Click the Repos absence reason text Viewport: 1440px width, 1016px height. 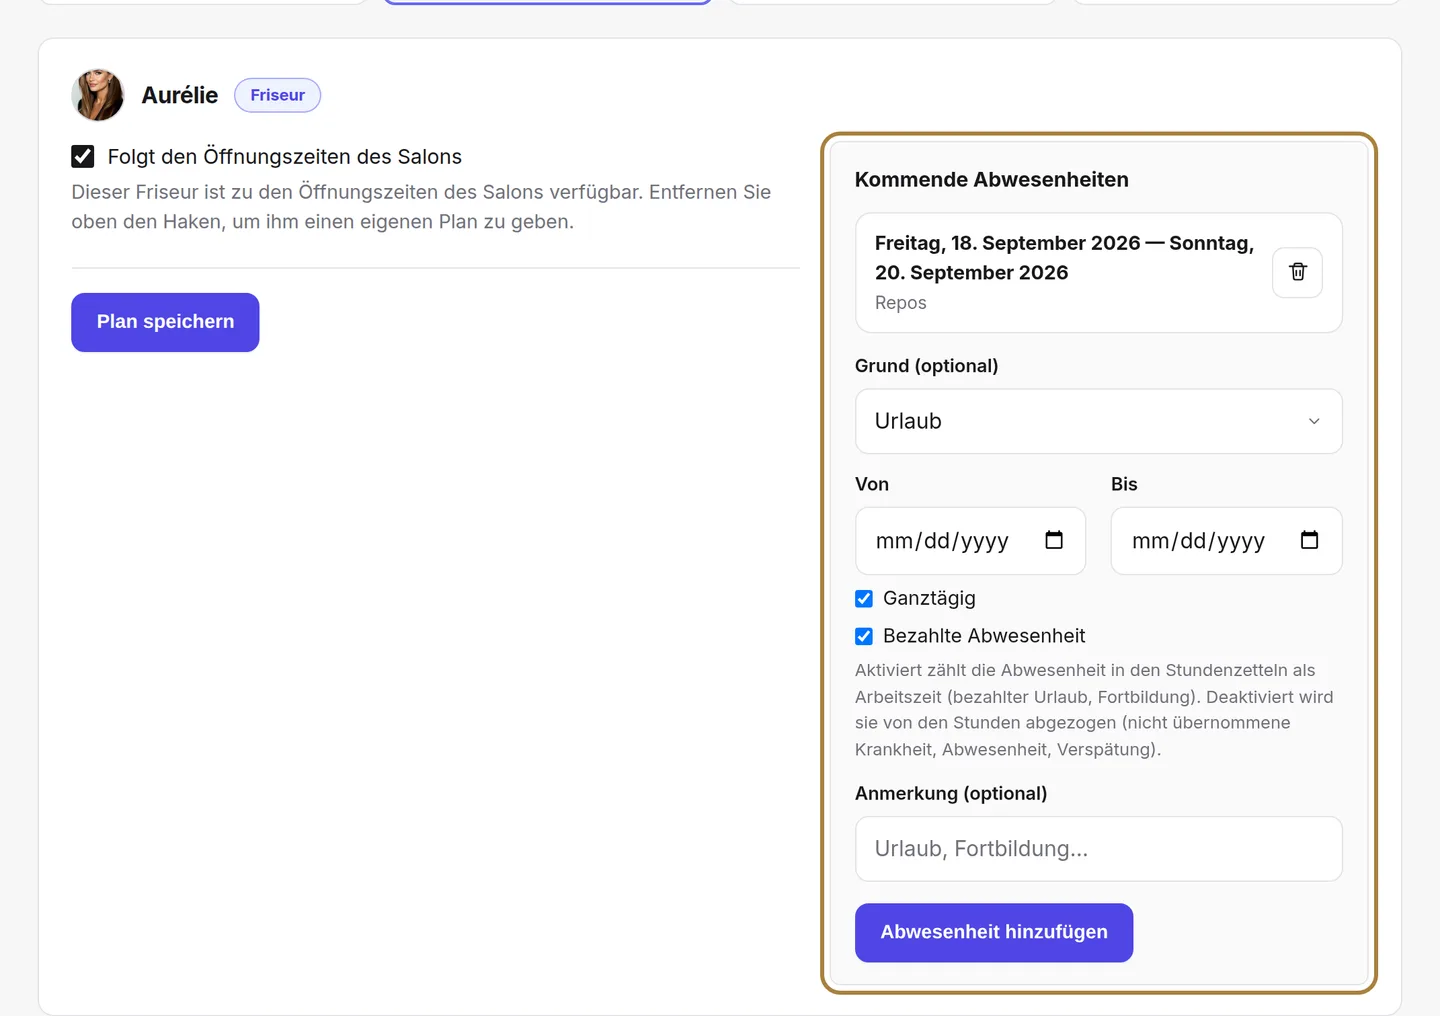[x=900, y=303]
